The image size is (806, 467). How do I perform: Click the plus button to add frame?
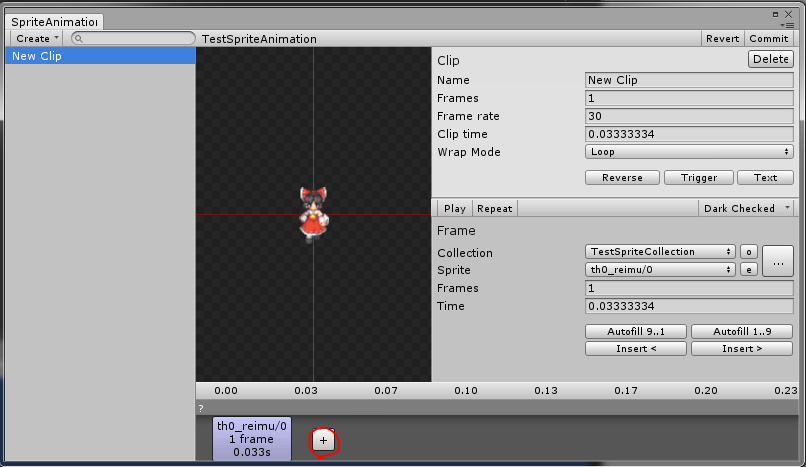click(323, 440)
